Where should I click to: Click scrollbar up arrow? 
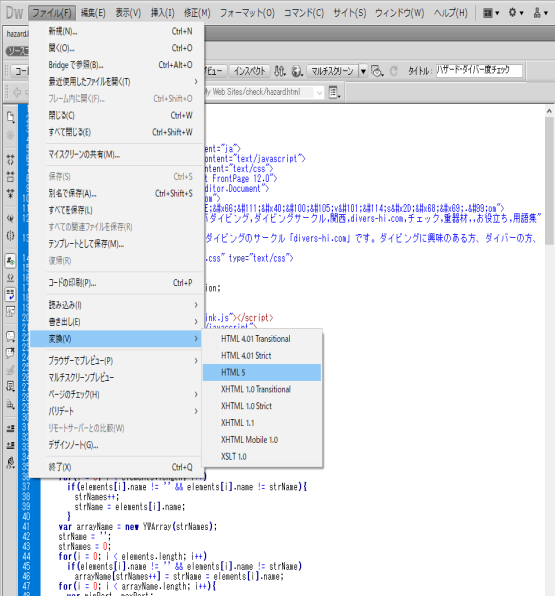(549, 111)
